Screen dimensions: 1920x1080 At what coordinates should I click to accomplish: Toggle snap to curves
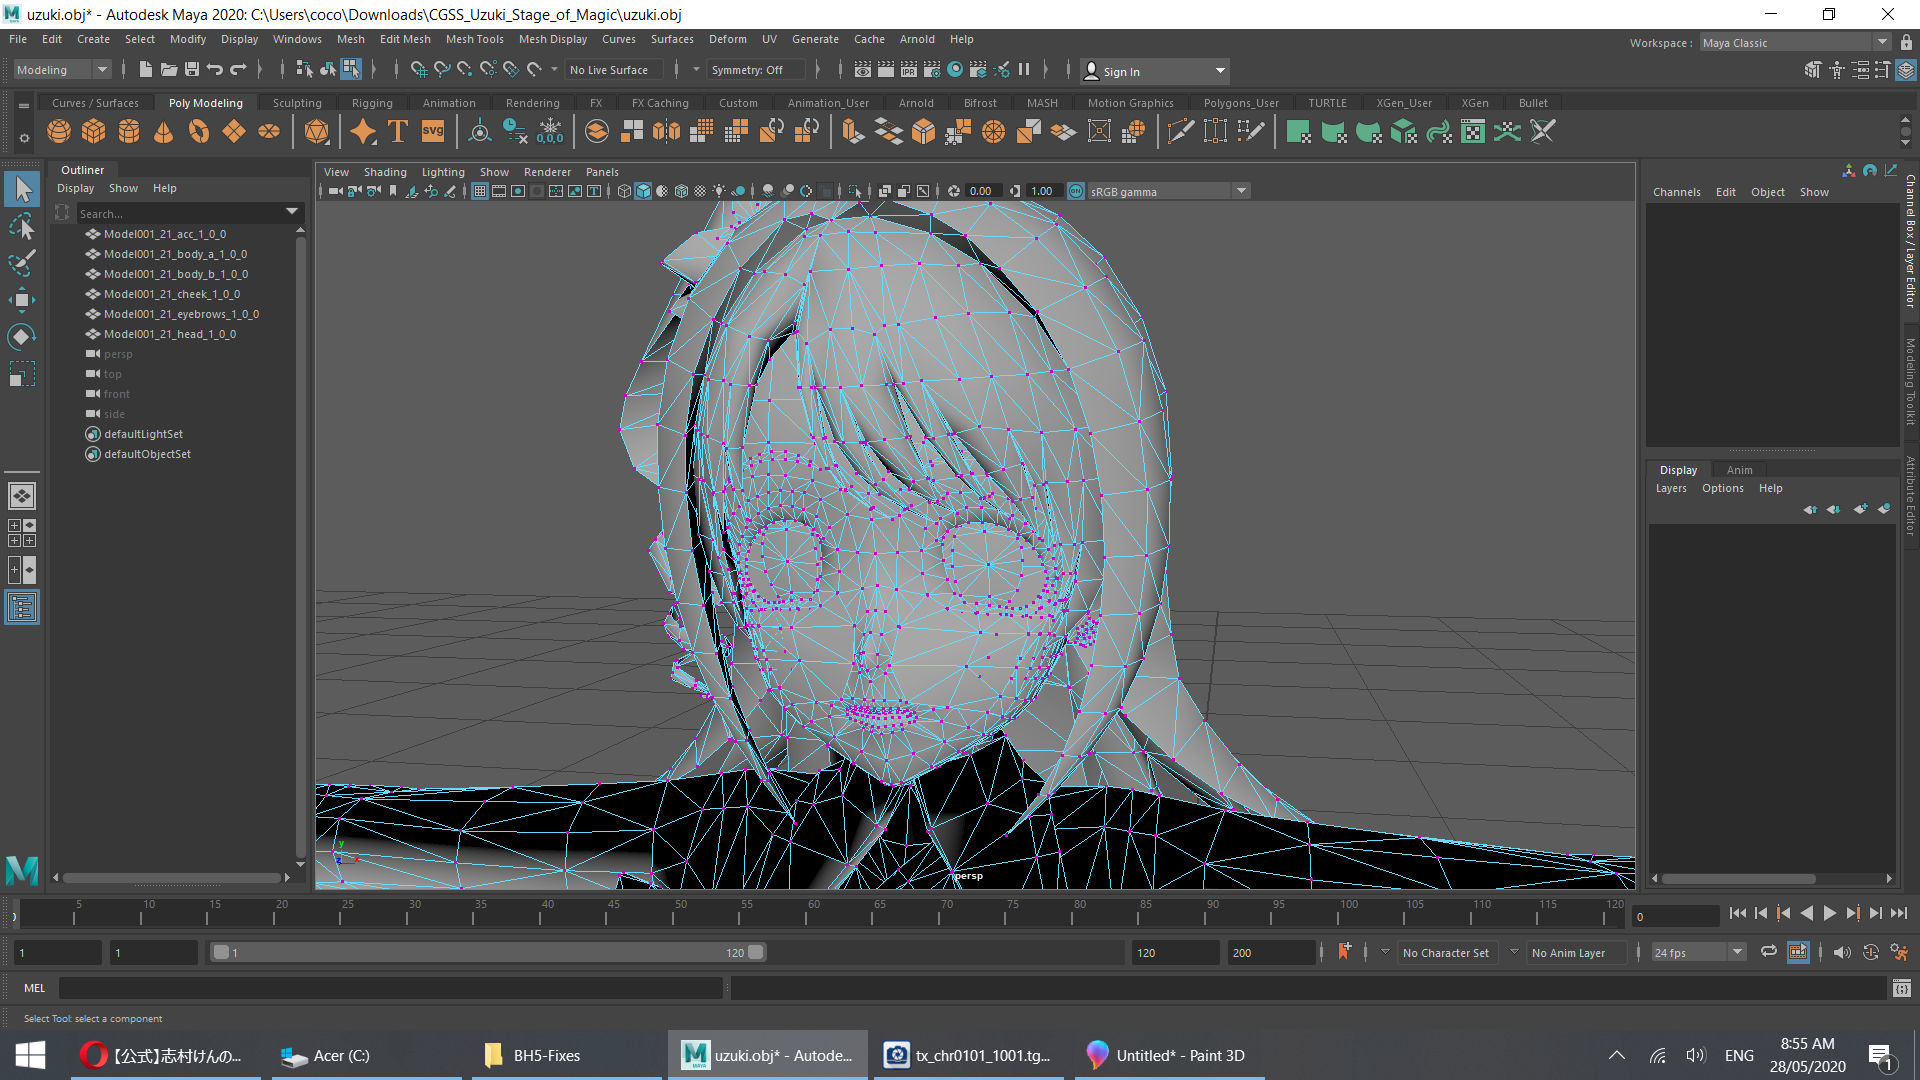(x=441, y=70)
